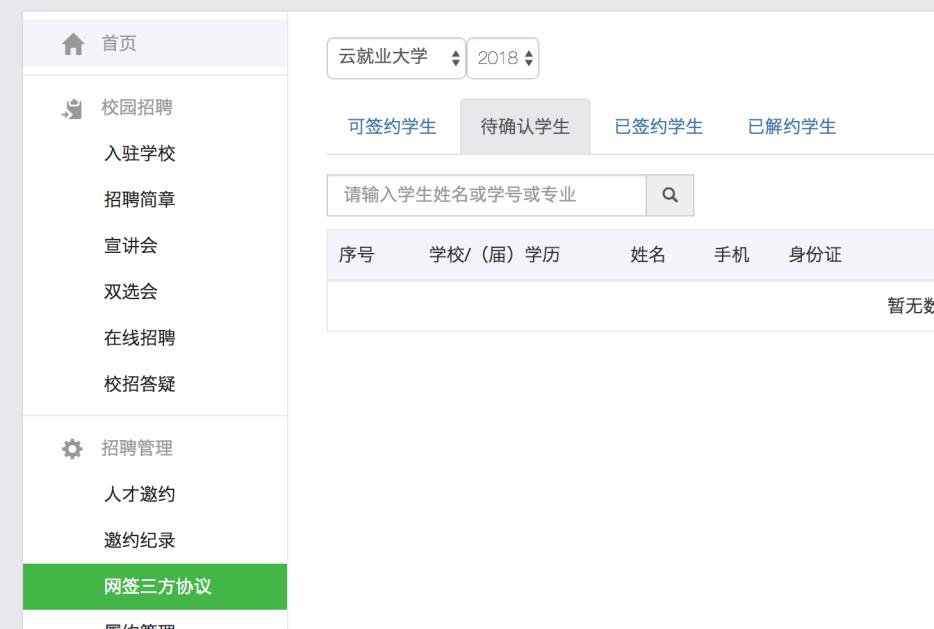Viewport: 934px width, 629px height.
Task: Select the 待确认学生 tab
Action: pos(525,127)
